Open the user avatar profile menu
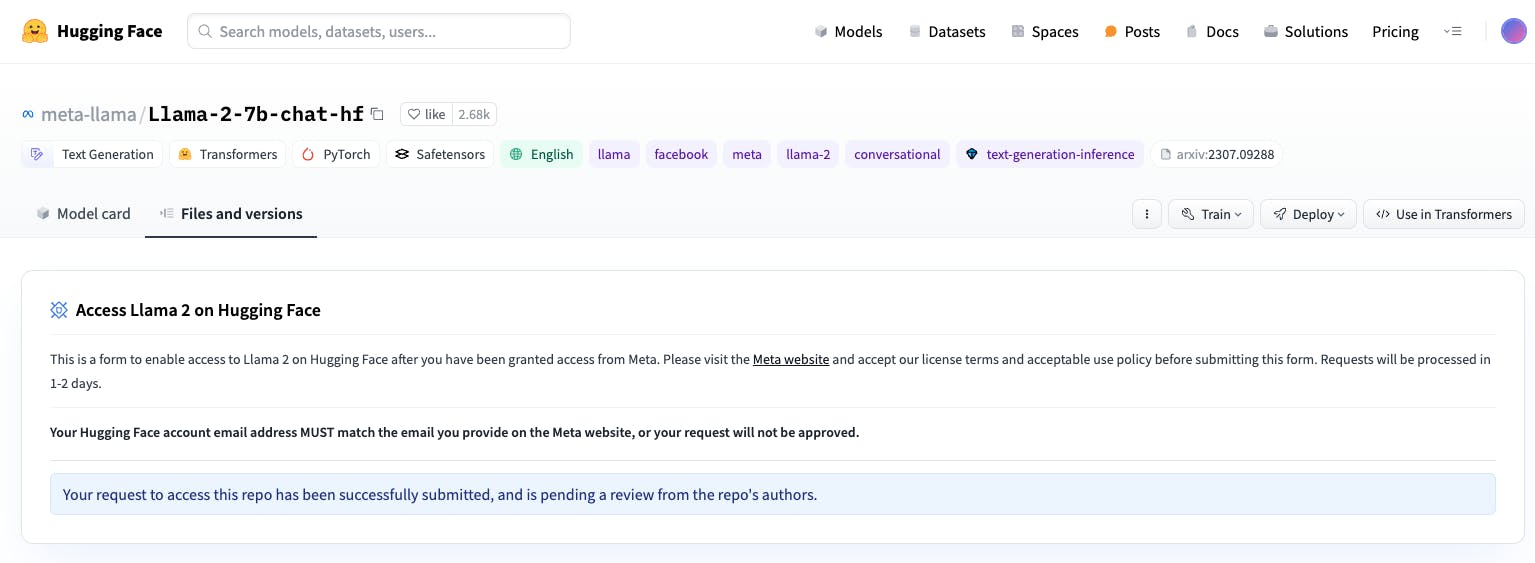 (x=1514, y=31)
